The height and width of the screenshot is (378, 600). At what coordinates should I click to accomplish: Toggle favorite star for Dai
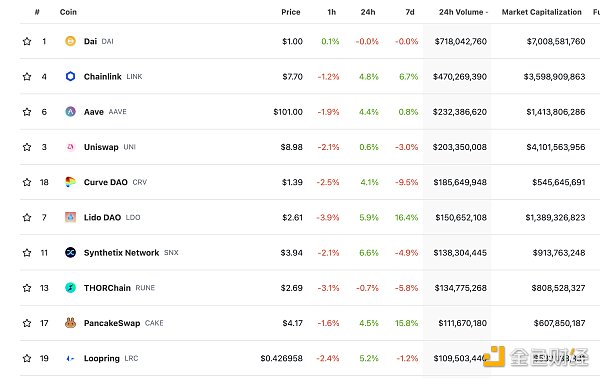tap(27, 41)
